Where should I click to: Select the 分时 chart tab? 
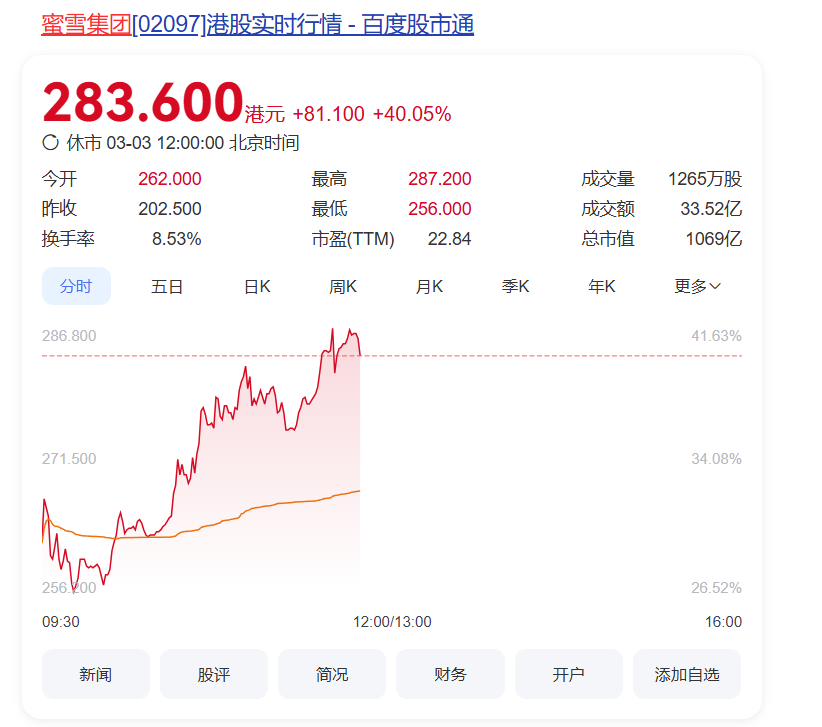click(x=76, y=286)
